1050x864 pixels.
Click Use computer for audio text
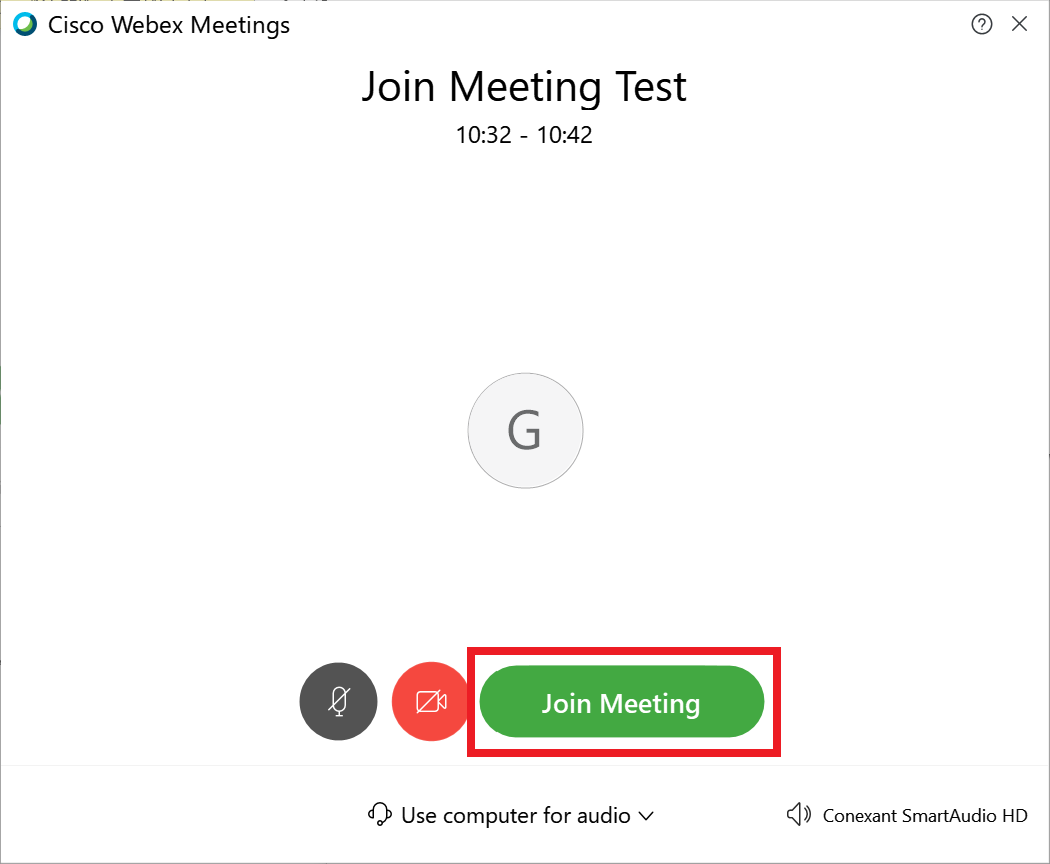[515, 815]
